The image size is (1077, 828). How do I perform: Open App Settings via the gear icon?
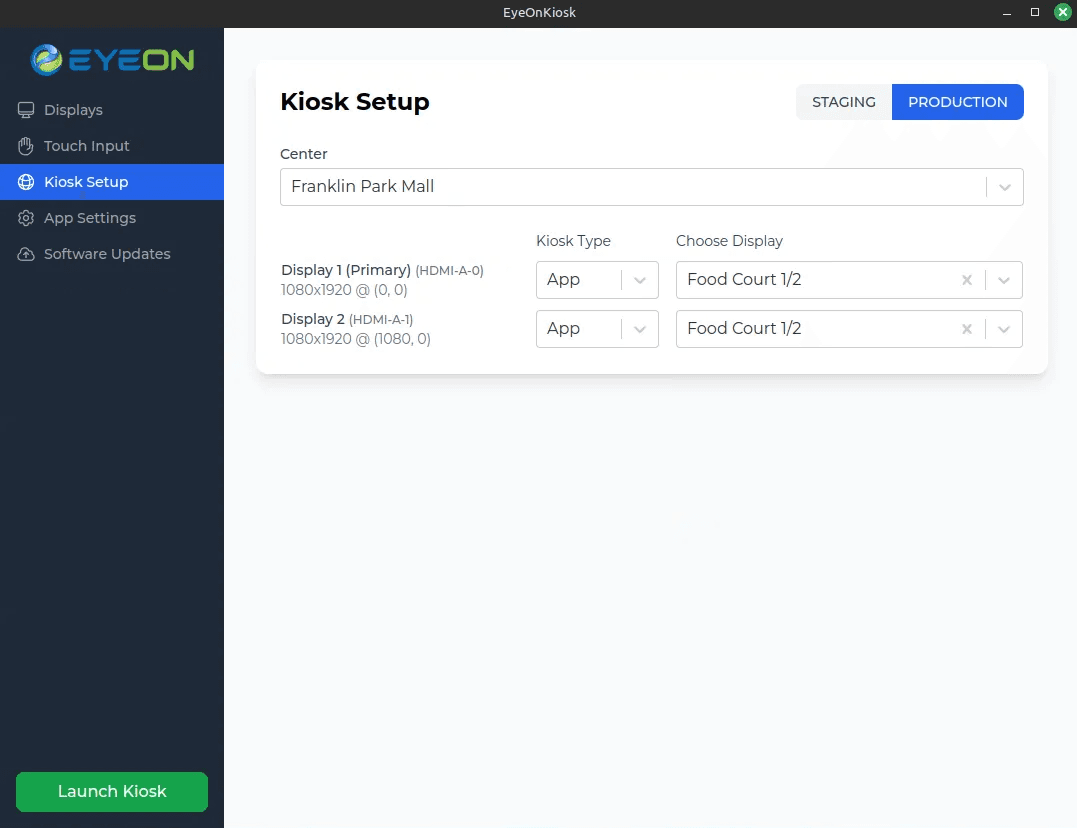tap(24, 218)
